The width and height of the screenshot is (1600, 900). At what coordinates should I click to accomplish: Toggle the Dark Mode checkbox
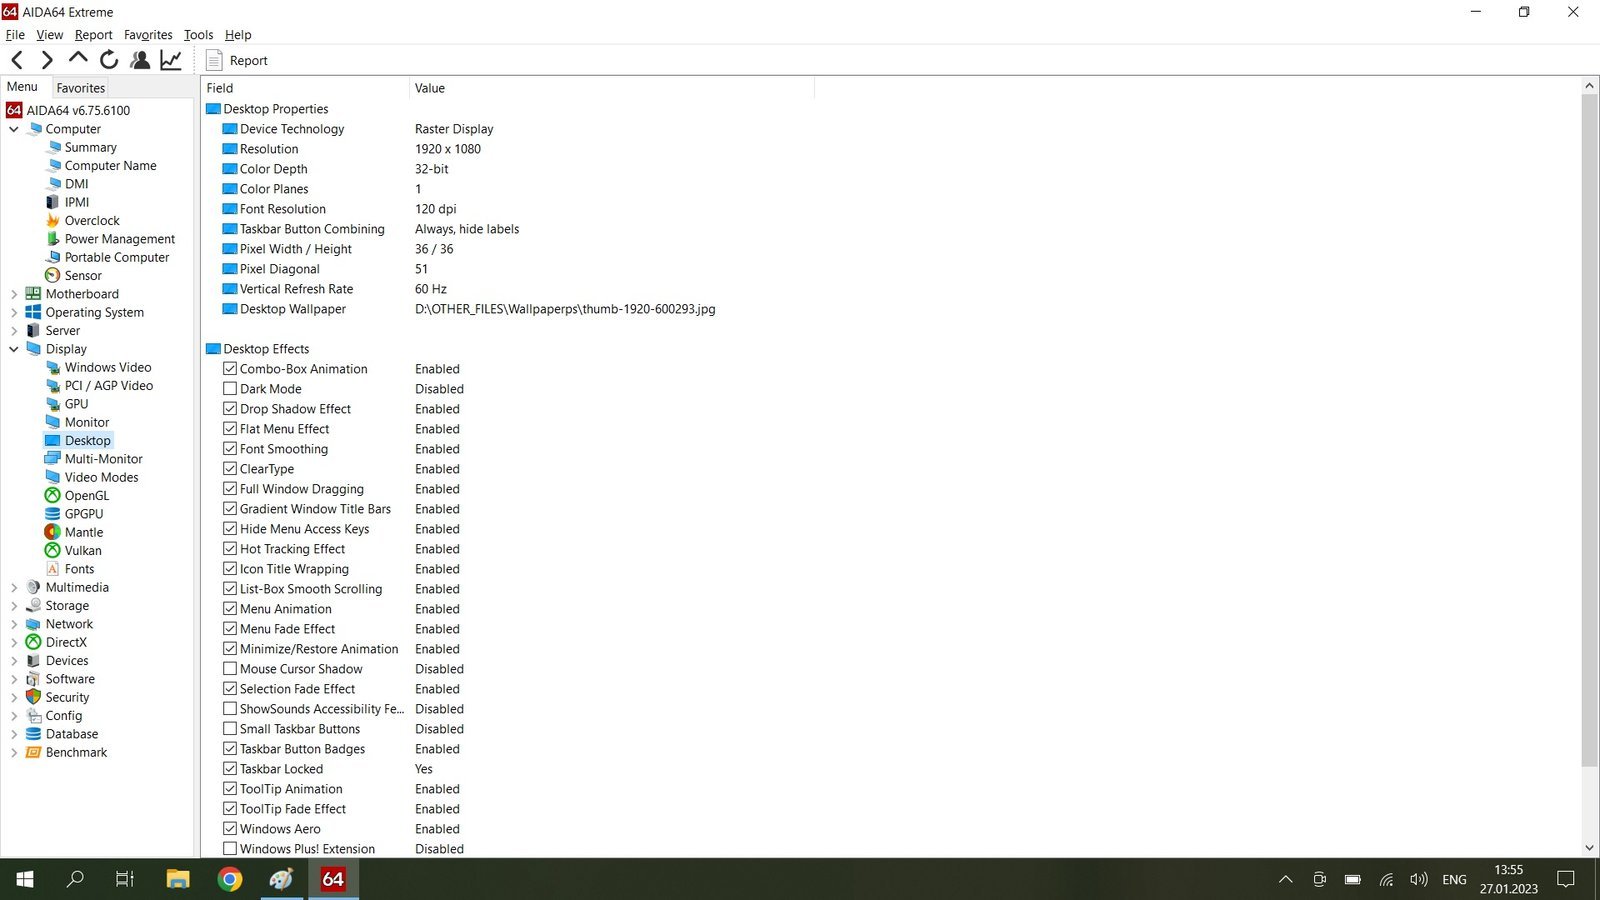[x=230, y=389]
